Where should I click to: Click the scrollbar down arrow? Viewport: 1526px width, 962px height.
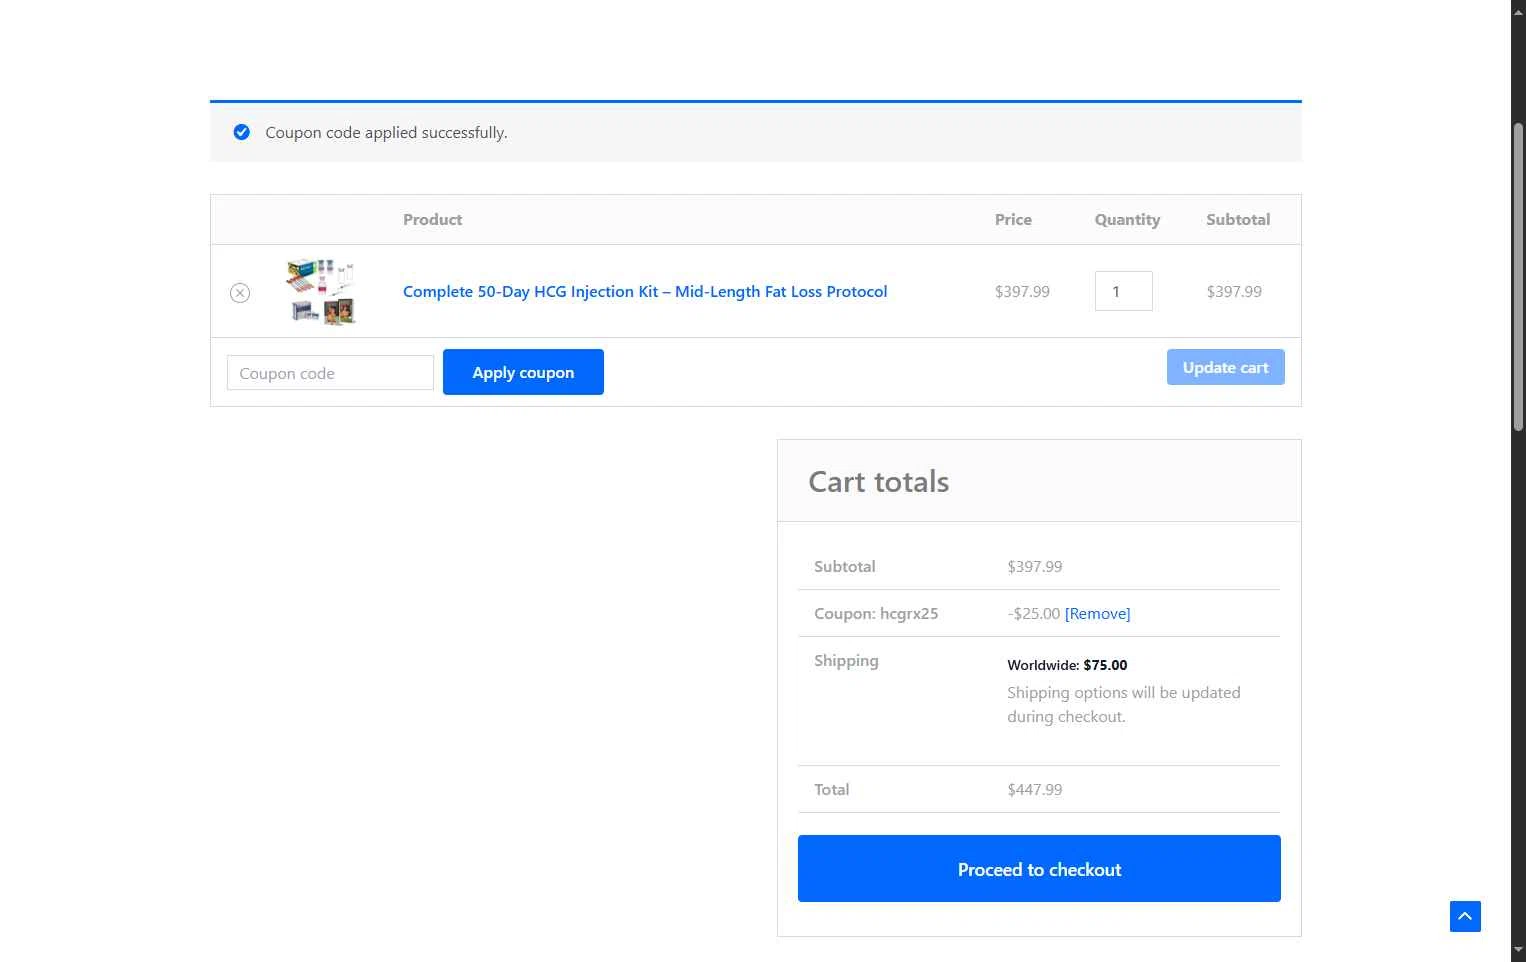(x=1518, y=951)
